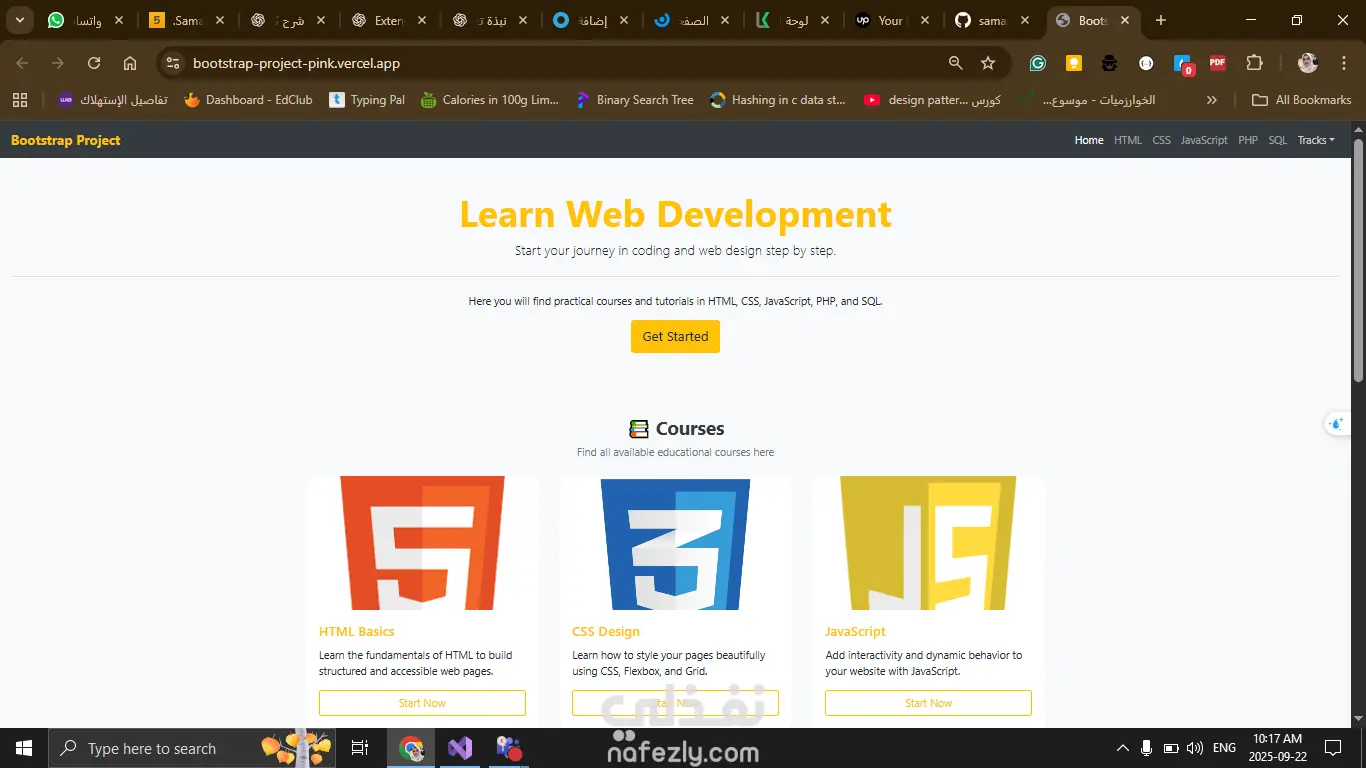The height and width of the screenshot is (768, 1366).
Task: Bookmark this page with the star icon
Action: click(988, 63)
